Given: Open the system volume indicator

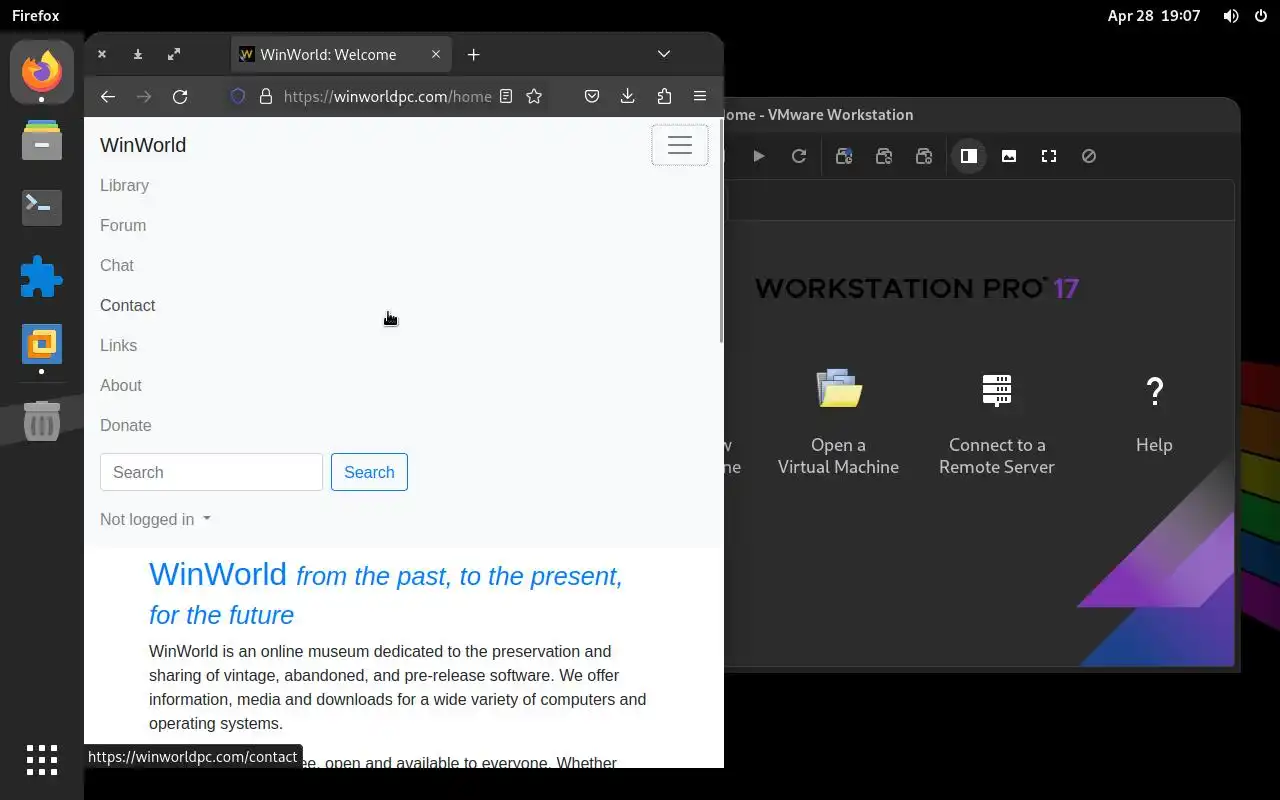Looking at the screenshot, I should pyautogui.click(x=1231, y=16).
